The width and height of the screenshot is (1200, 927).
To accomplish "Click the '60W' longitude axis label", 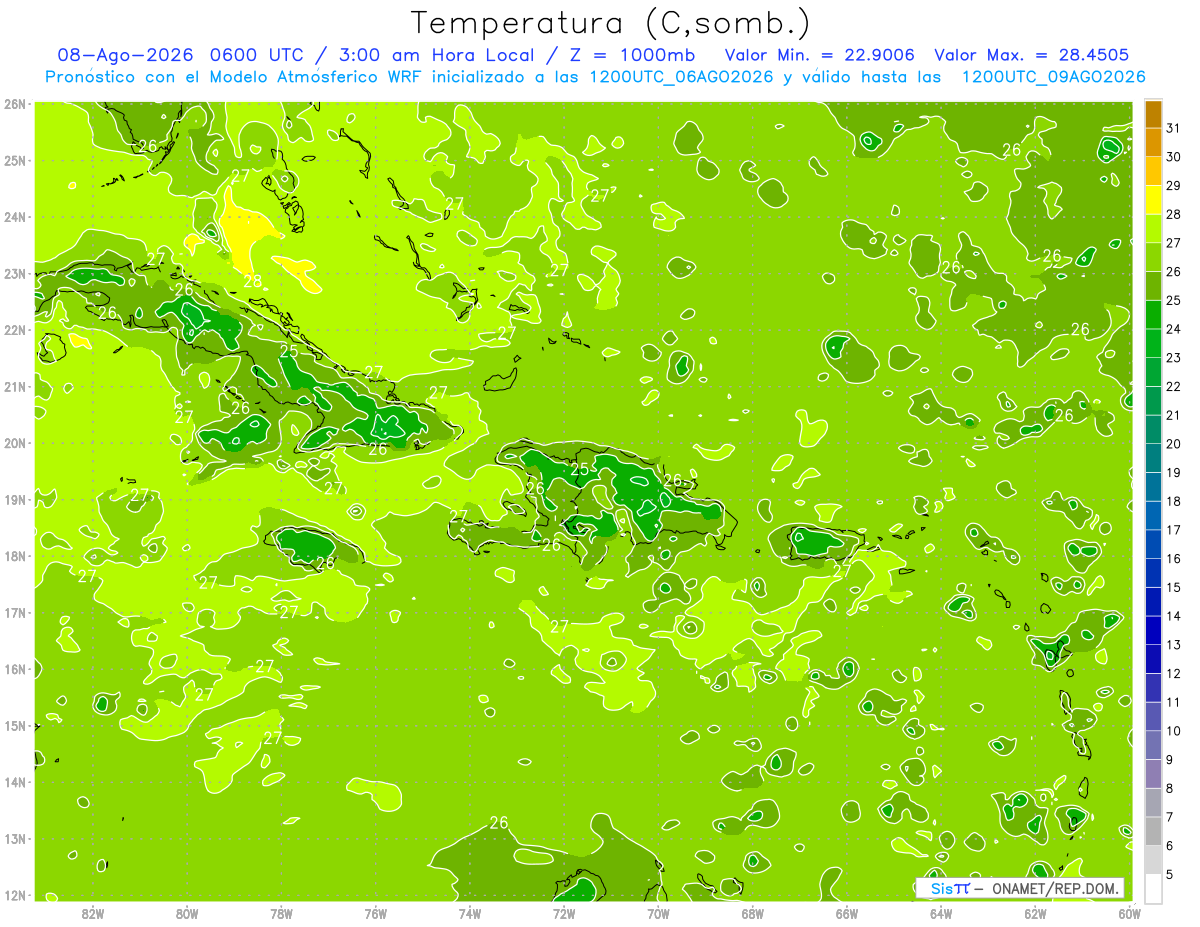I will coord(1129,913).
